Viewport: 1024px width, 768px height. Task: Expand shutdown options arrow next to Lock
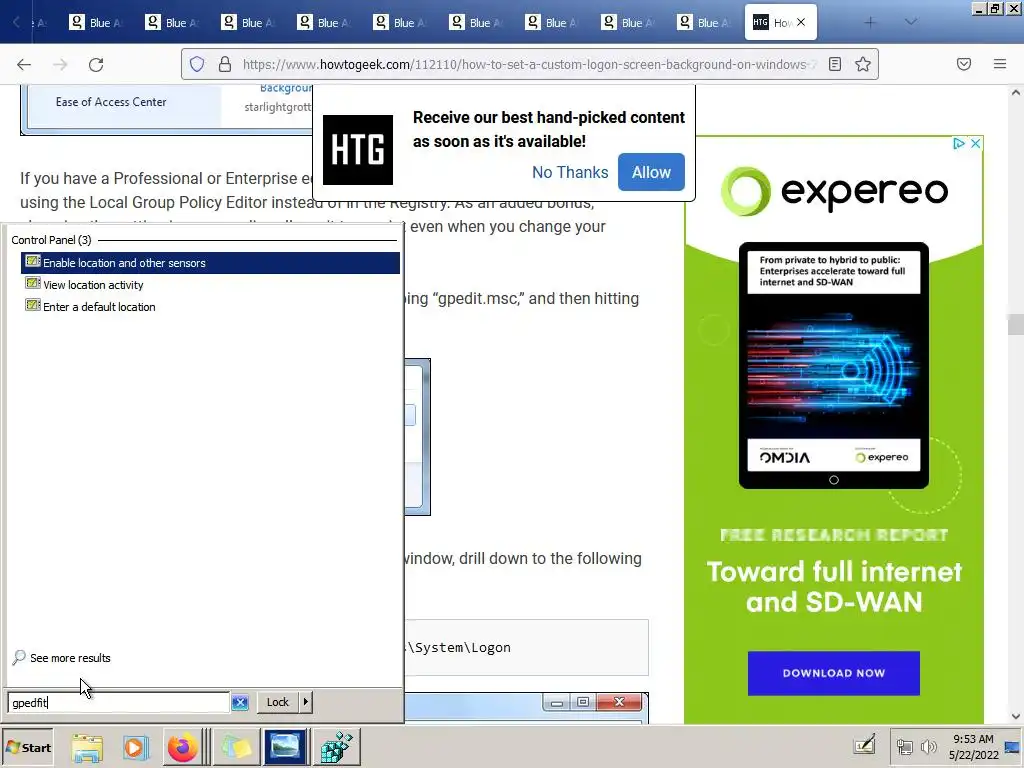pos(306,702)
